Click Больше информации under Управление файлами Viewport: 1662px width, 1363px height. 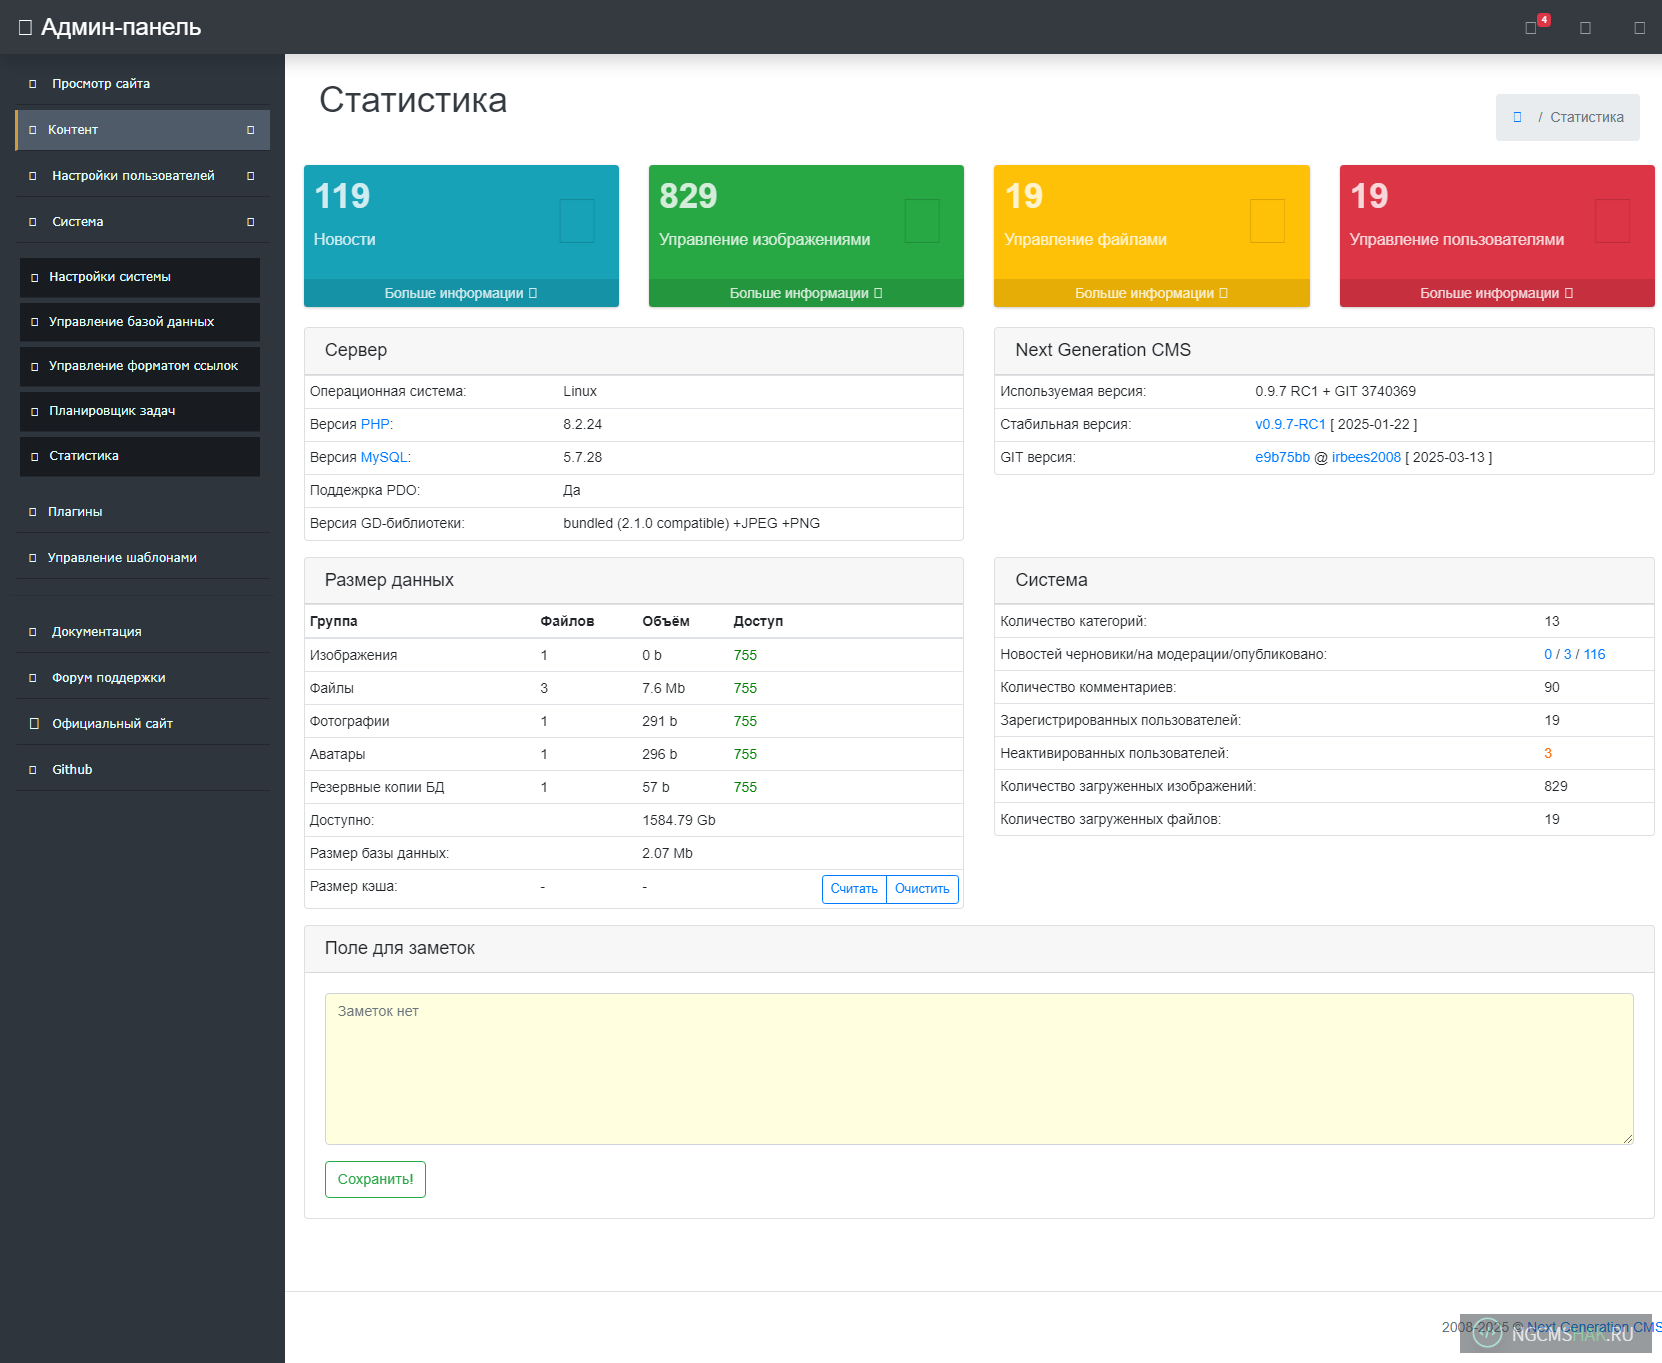(1151, 293)
